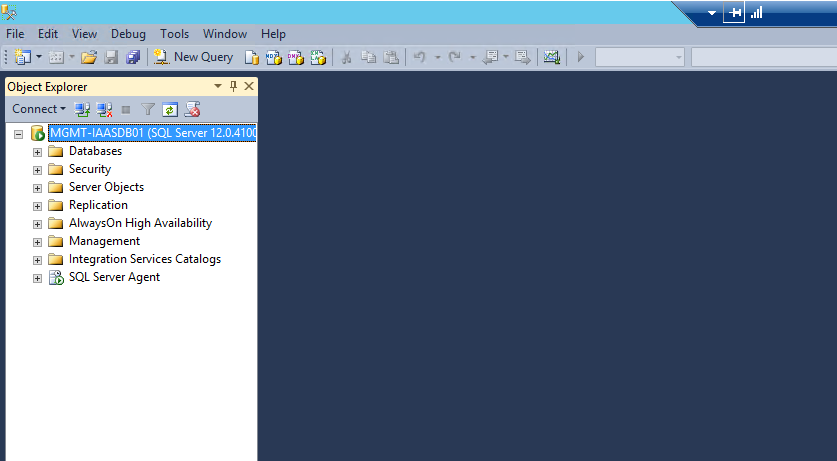Click the Stop square icon in Object Explorer

pos(126,109)
